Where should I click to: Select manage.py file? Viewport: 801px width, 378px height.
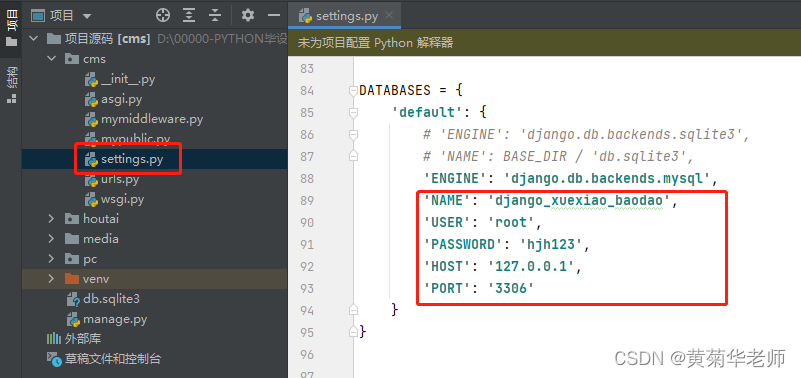[x=115, y=319]
